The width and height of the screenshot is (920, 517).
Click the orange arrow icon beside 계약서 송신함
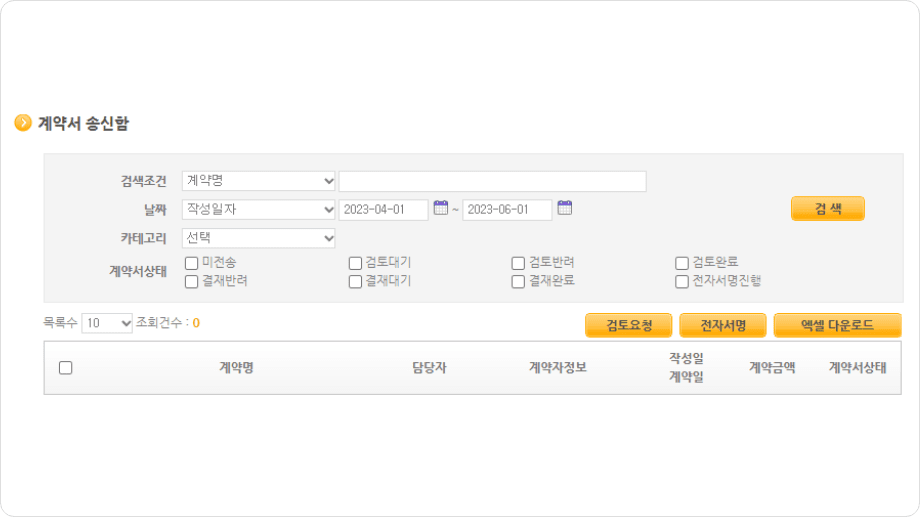click(x=23, y=123)
